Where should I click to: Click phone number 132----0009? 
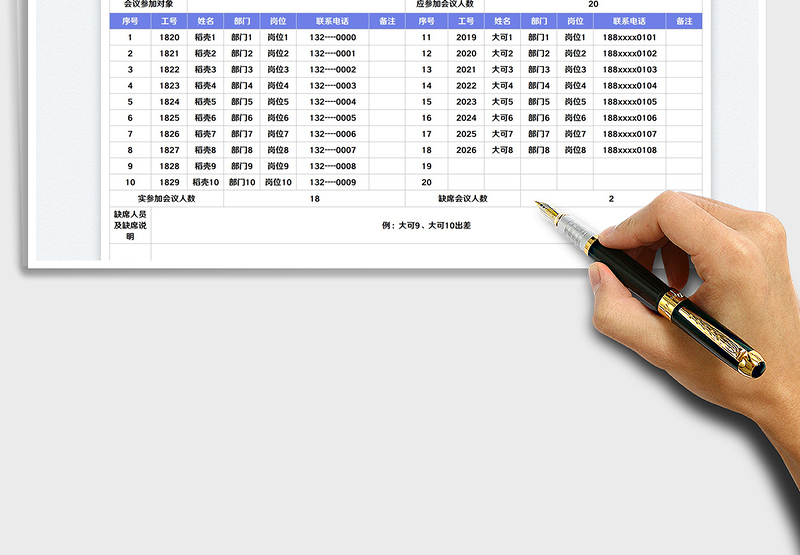332,182
